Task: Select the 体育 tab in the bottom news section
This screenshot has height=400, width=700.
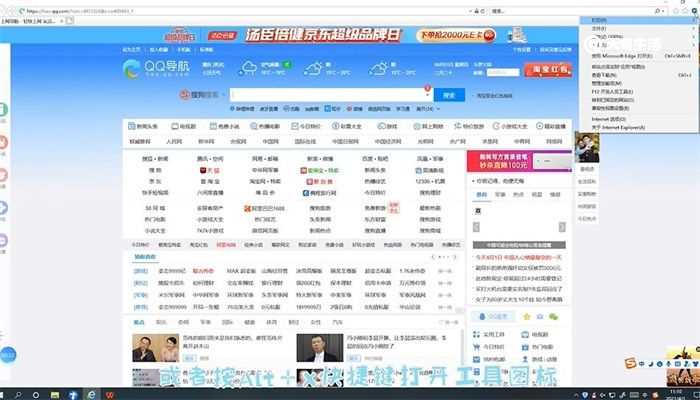Action: coord(271,322)
